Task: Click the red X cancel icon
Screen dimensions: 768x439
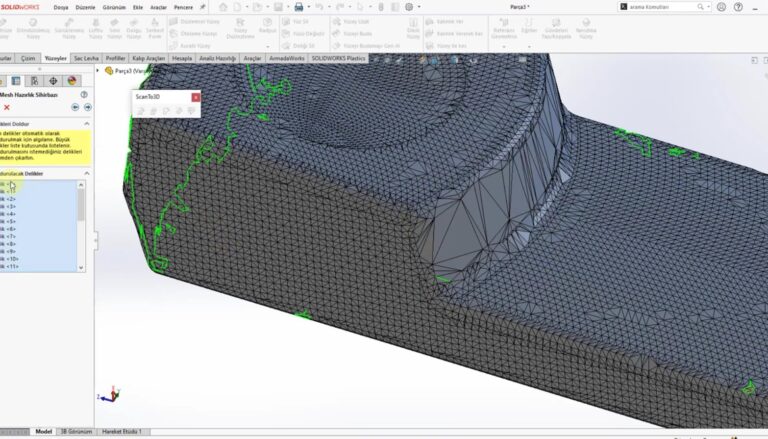Action: (7, 107)
